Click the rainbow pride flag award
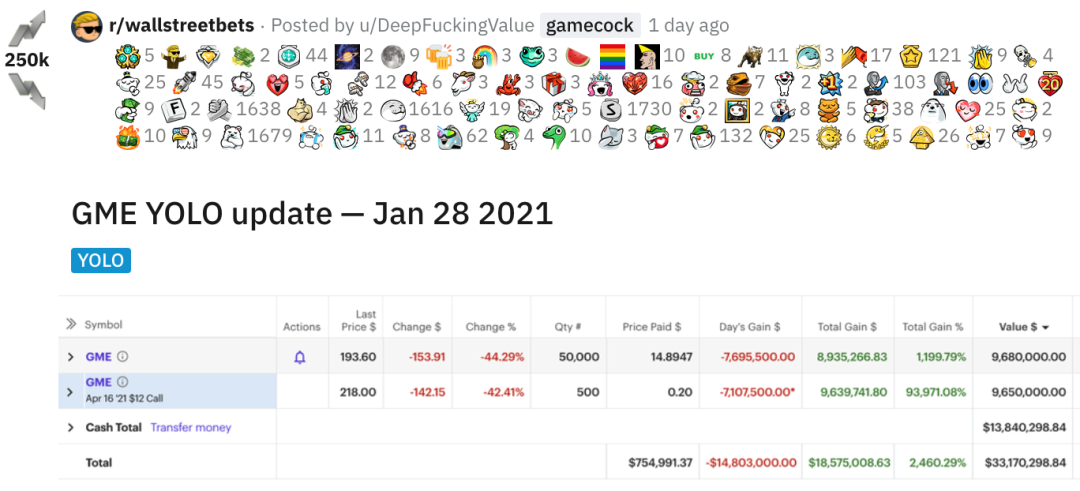The height and width of the screenshot is (491, 1080). tap(613, 55)
